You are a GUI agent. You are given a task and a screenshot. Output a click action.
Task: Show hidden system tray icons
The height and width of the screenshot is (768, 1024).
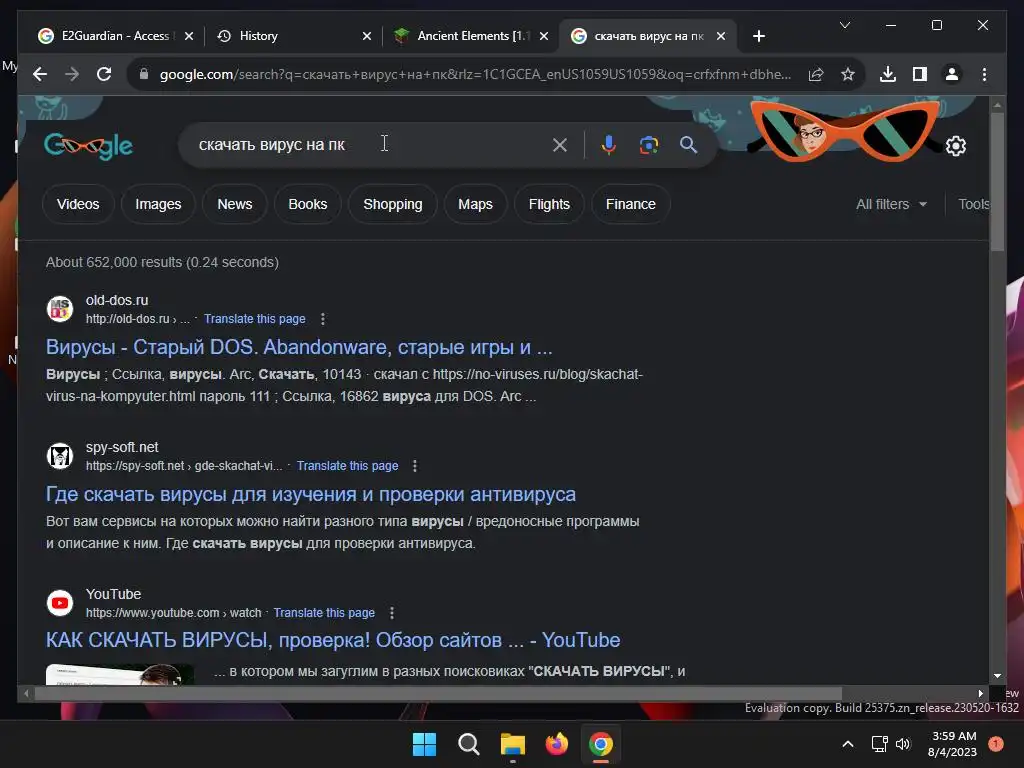point(848,744)
